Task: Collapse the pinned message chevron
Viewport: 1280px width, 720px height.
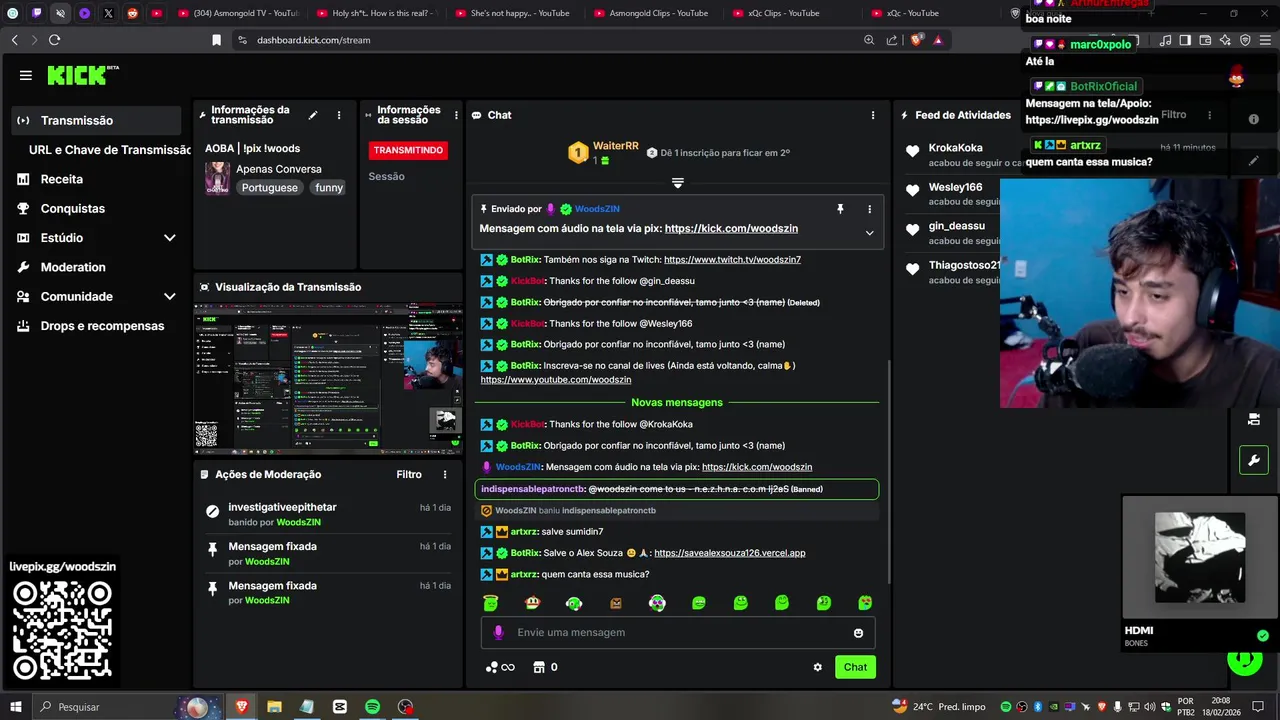Action: (869, 233)
